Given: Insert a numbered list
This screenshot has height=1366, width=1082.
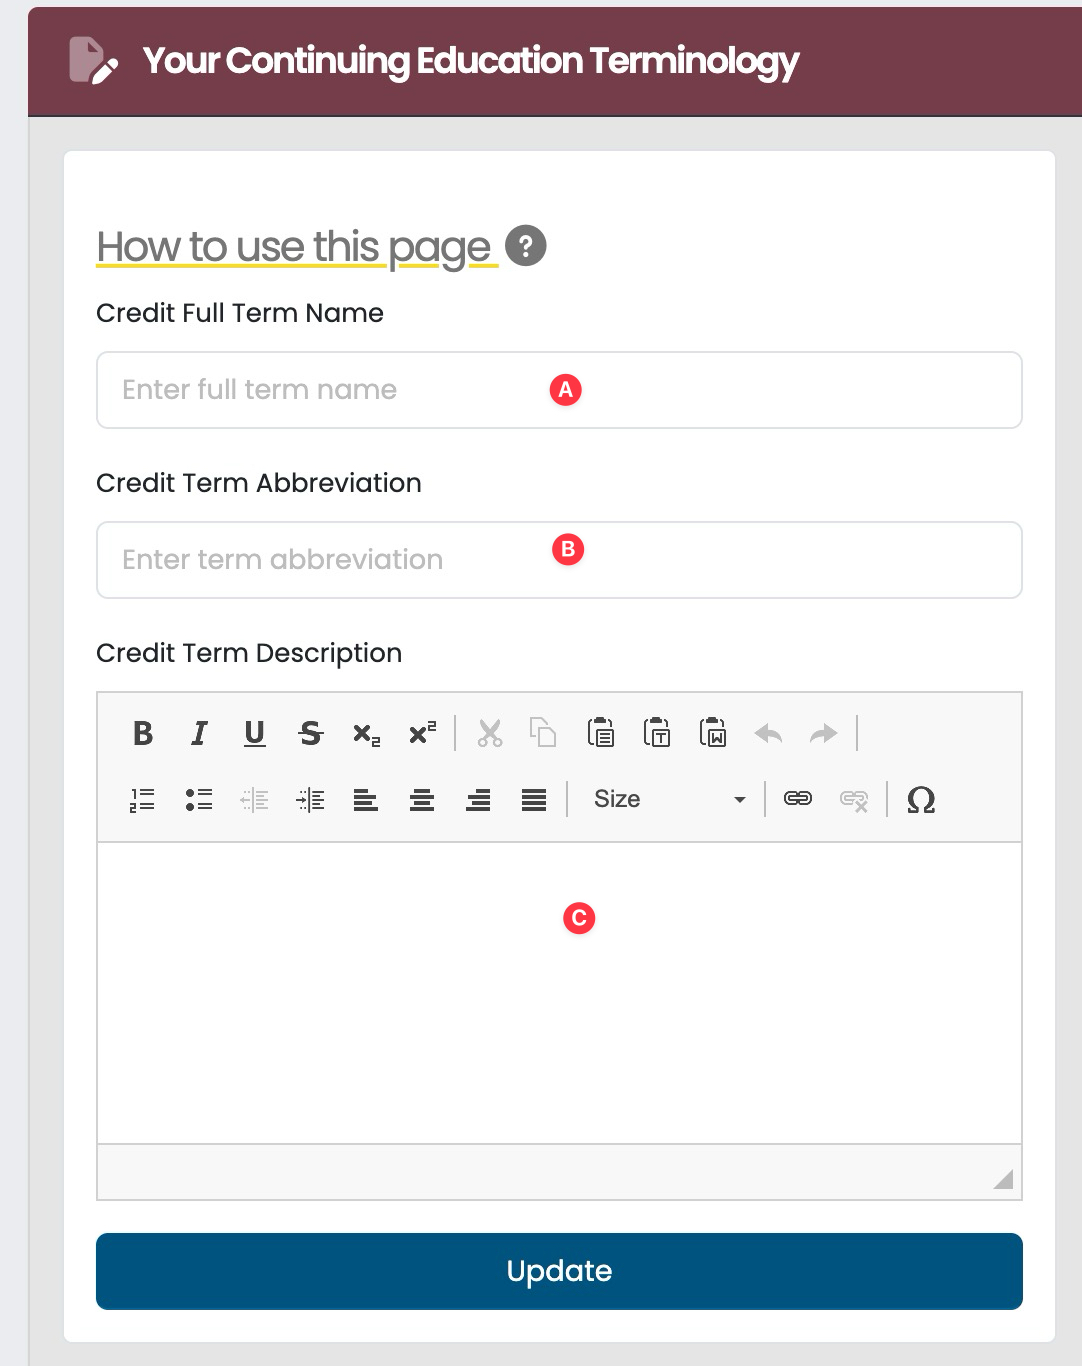Looking at the screenshot, I should [143, 799].
